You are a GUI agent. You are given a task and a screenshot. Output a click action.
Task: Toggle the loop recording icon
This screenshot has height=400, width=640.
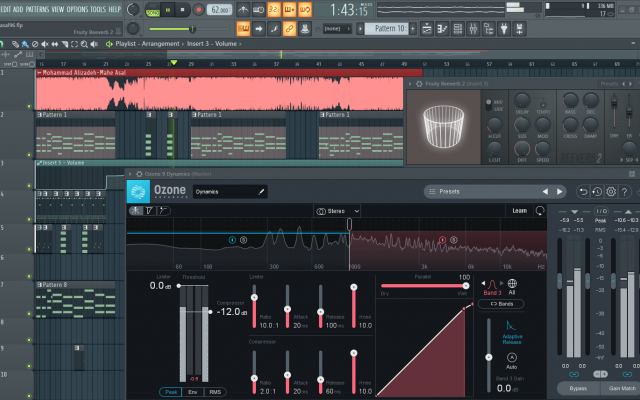coord(305,9)
